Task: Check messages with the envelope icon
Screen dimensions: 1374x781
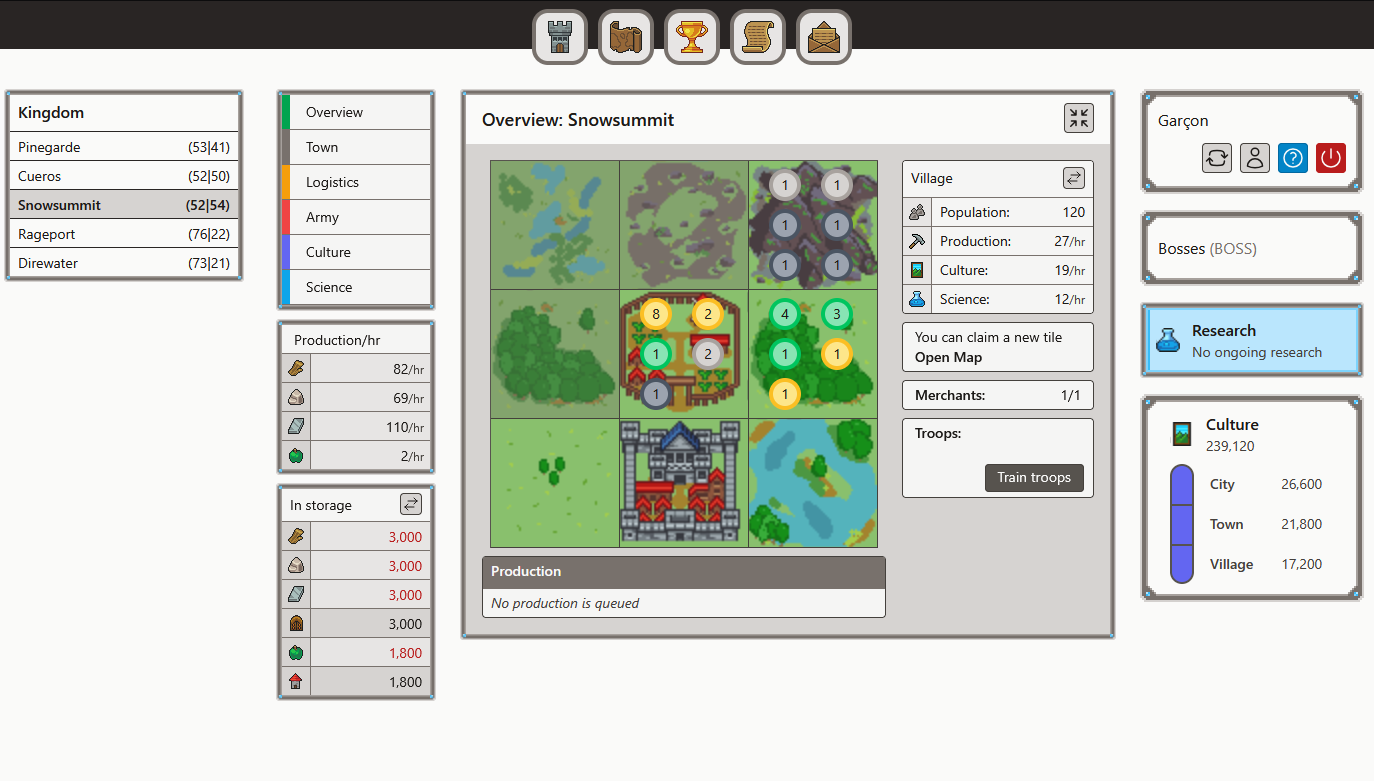Action: [823, 36]
